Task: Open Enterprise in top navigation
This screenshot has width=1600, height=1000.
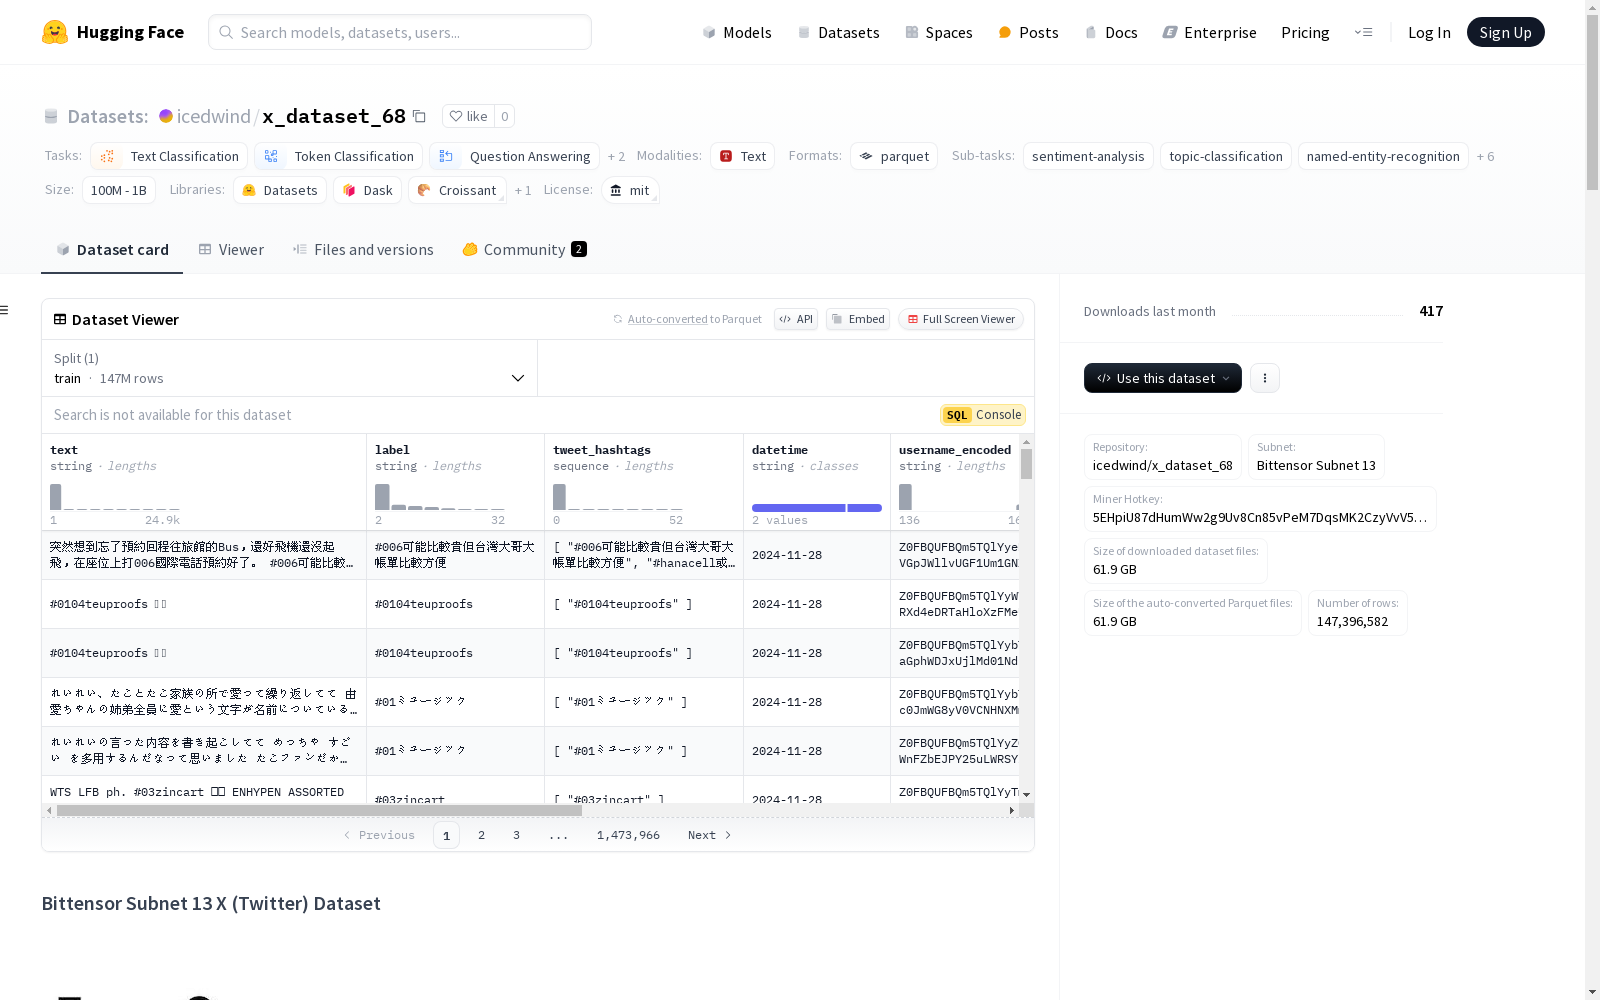Action: coord(1209,32)
